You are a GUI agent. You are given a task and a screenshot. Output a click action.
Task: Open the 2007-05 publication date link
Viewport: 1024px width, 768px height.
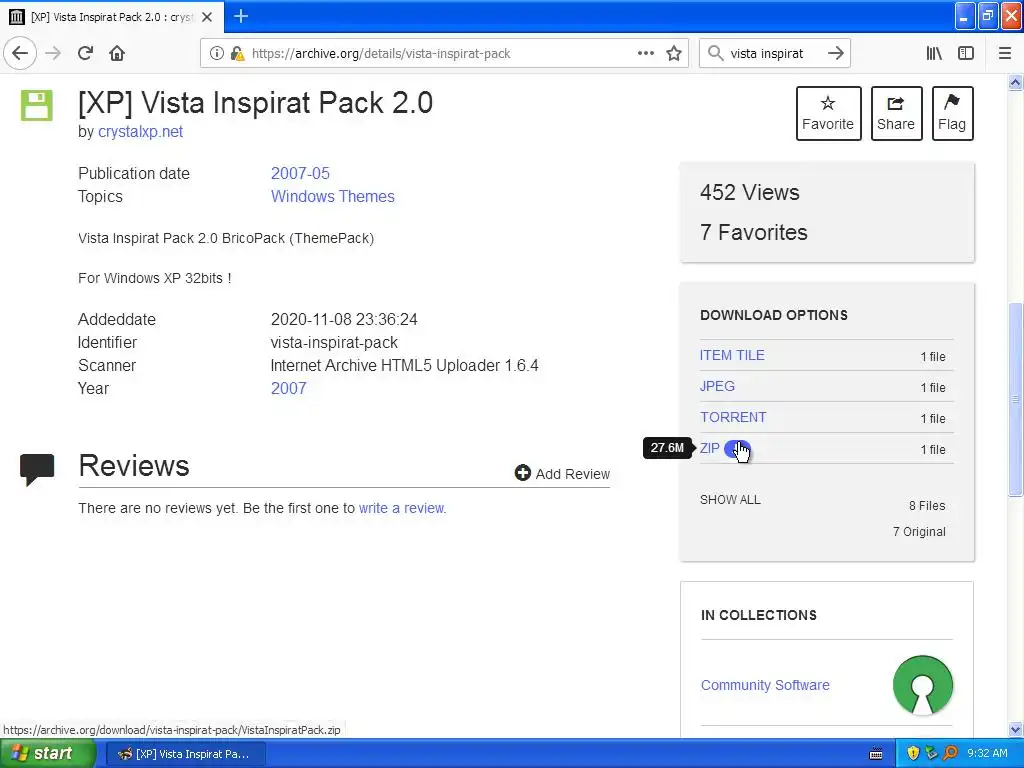(300, 174)
